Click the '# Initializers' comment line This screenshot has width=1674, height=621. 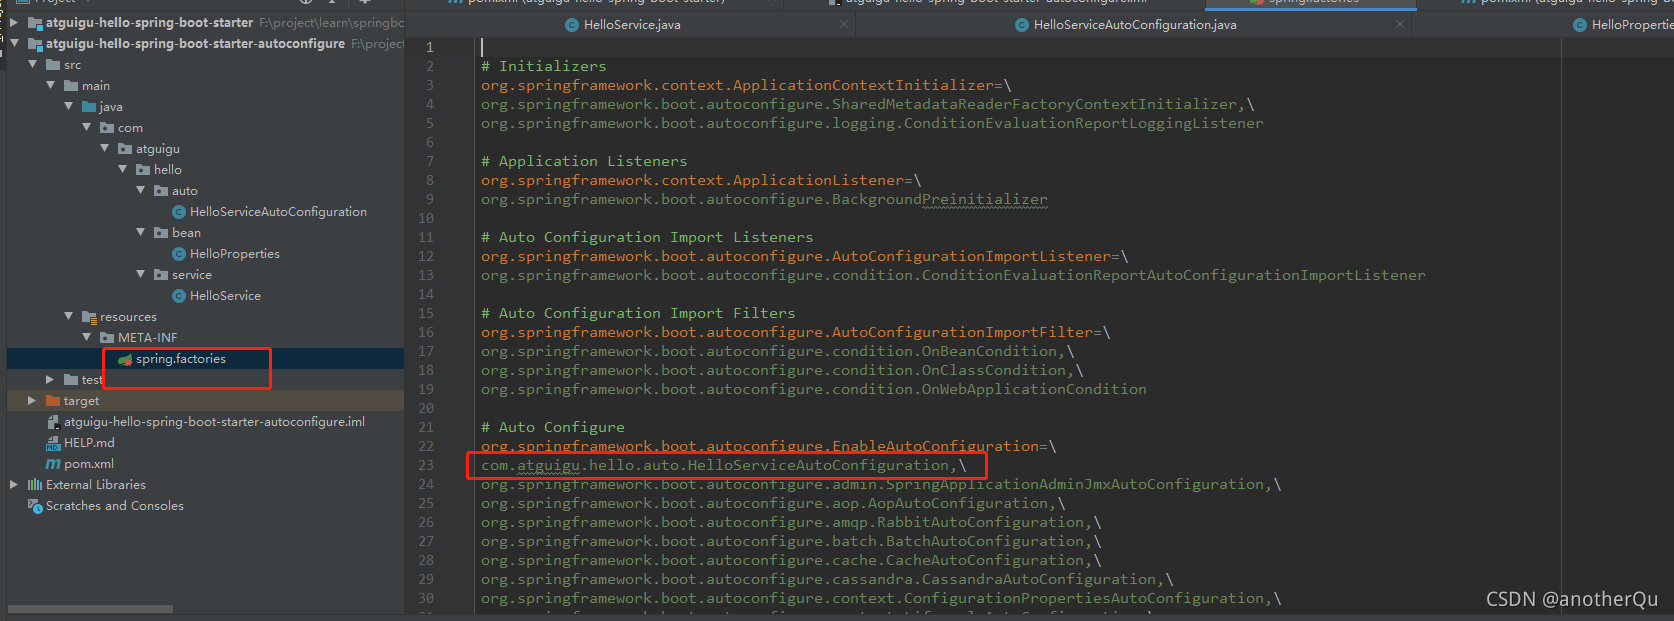(x=543, y=66)
